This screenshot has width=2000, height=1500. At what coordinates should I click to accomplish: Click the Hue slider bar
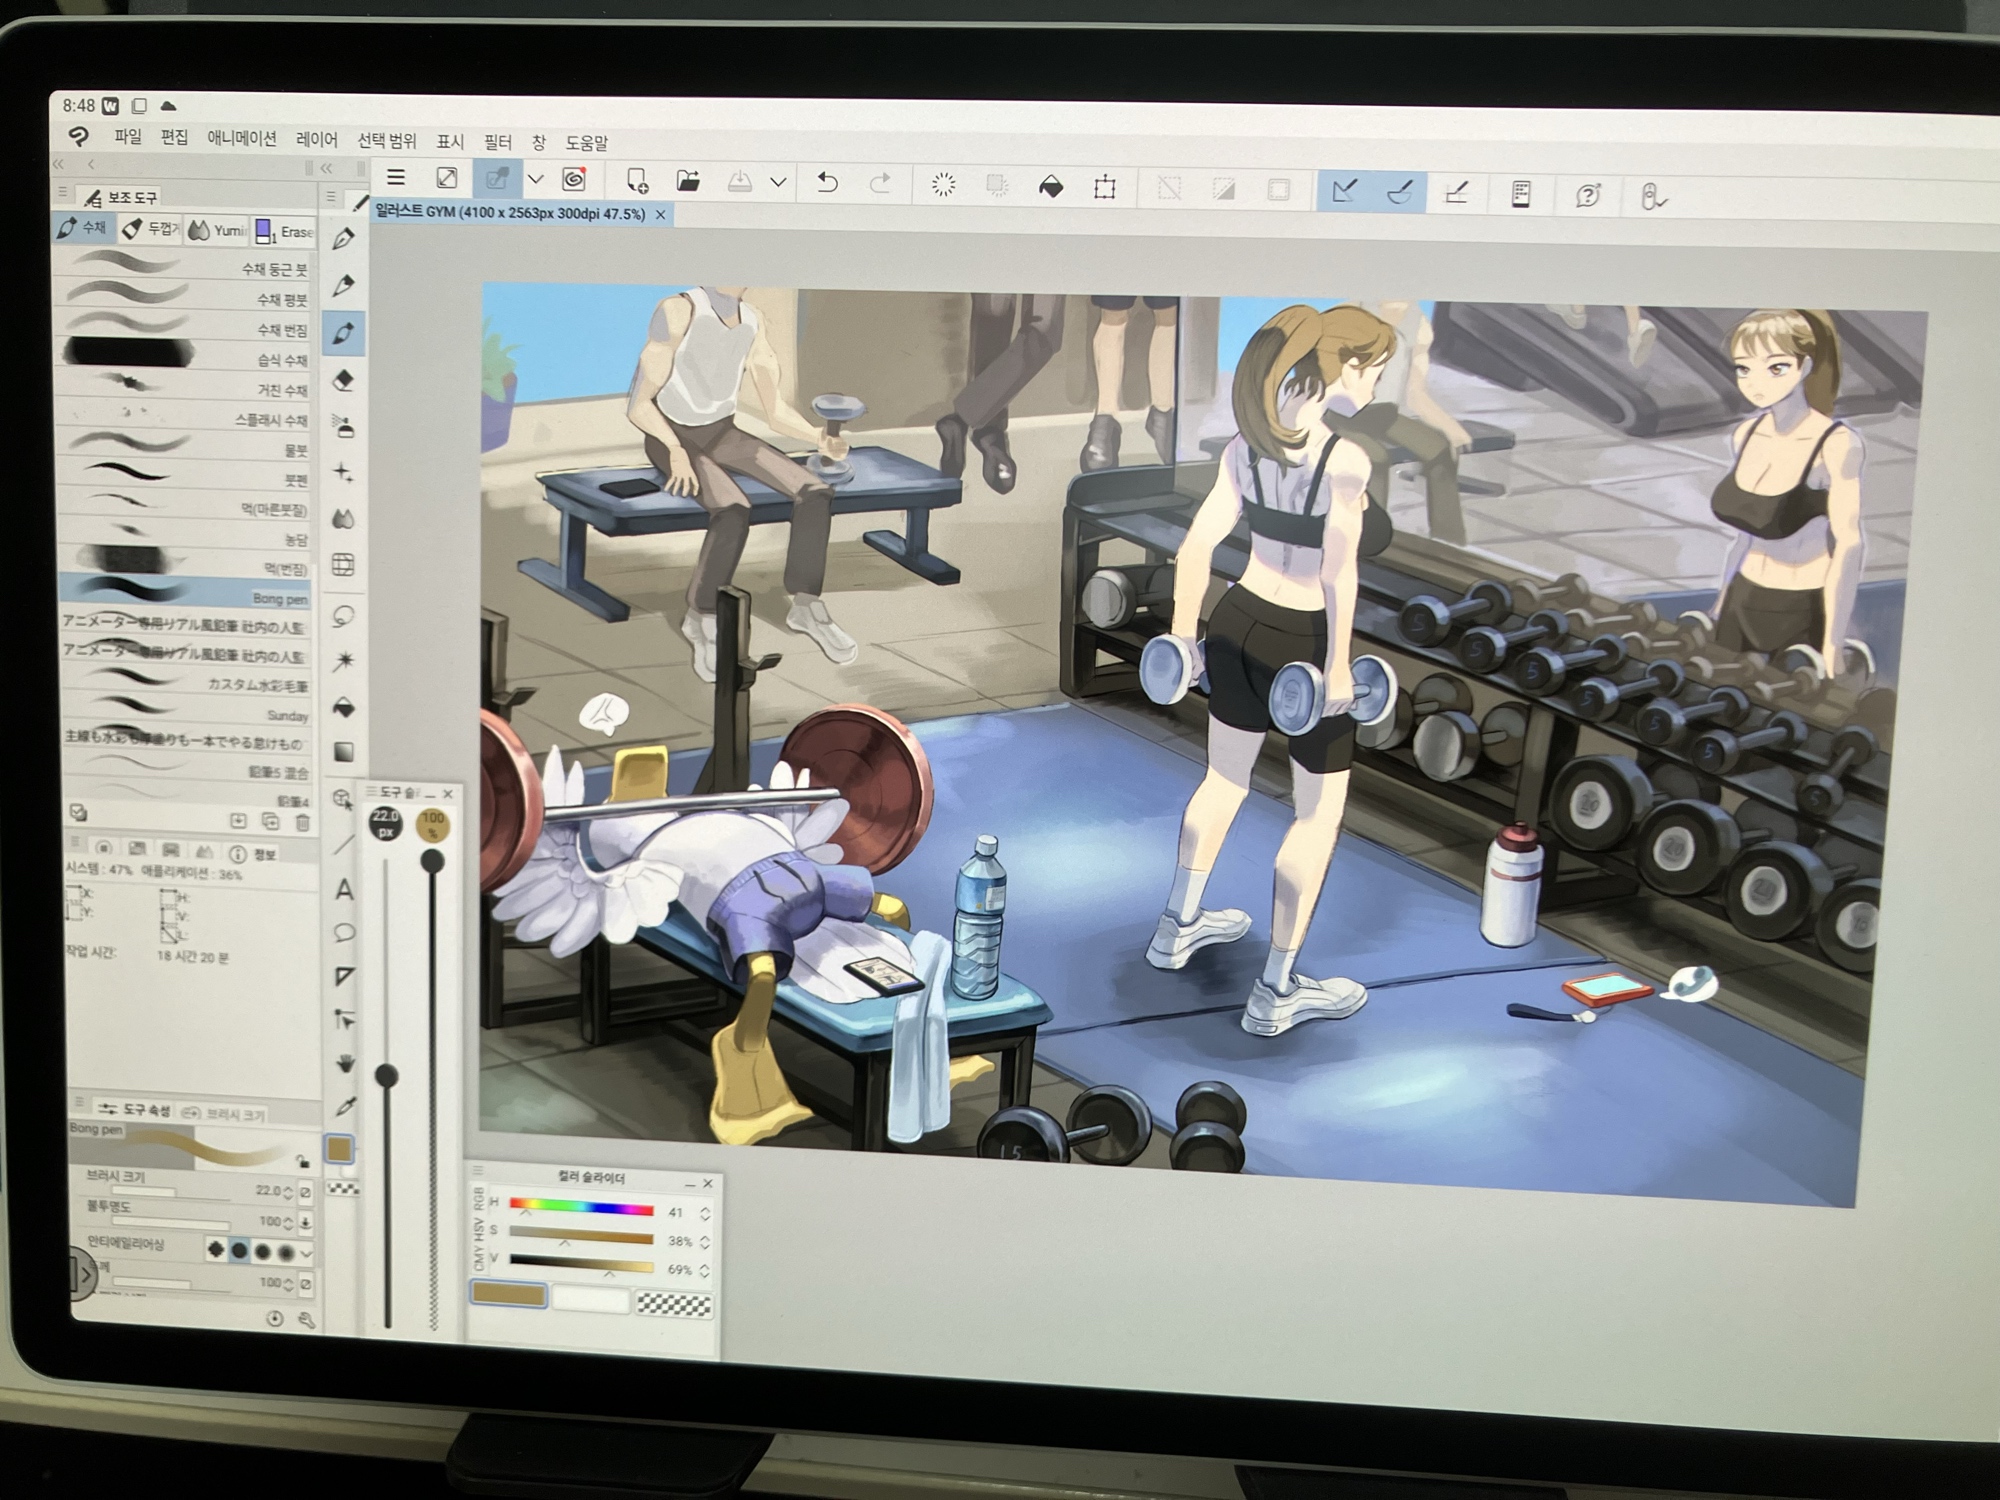581,1208
